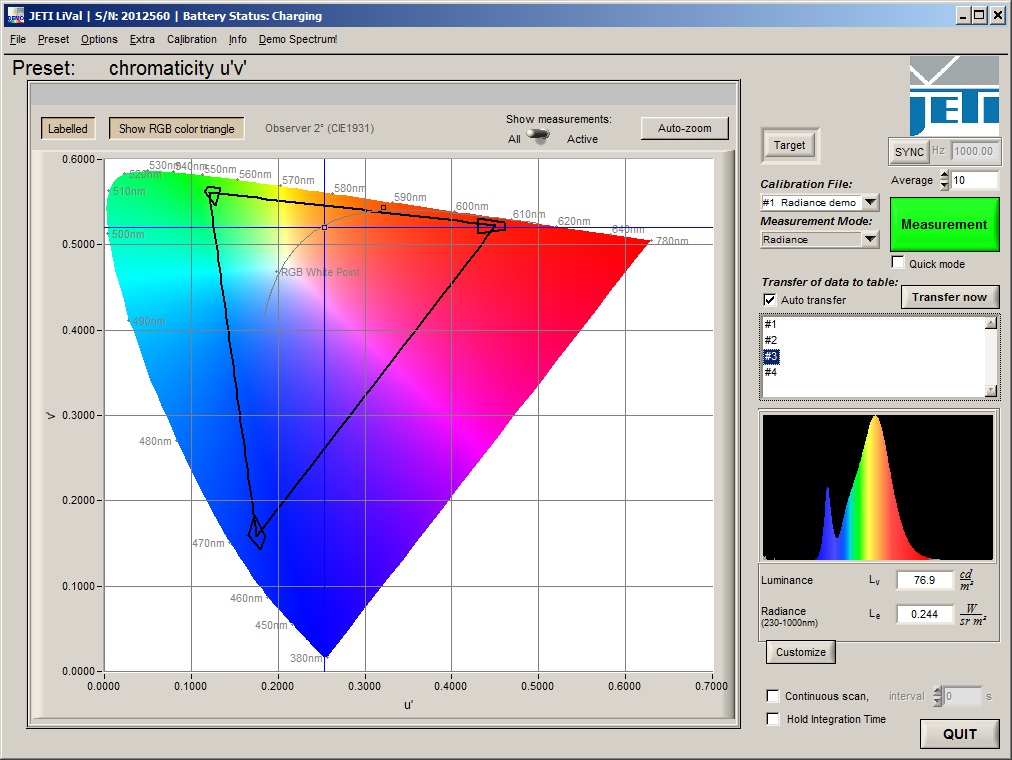Maximize the JETI LiVal window
1012x760 pixels.
pyautogui.click(x=980, y=15)
